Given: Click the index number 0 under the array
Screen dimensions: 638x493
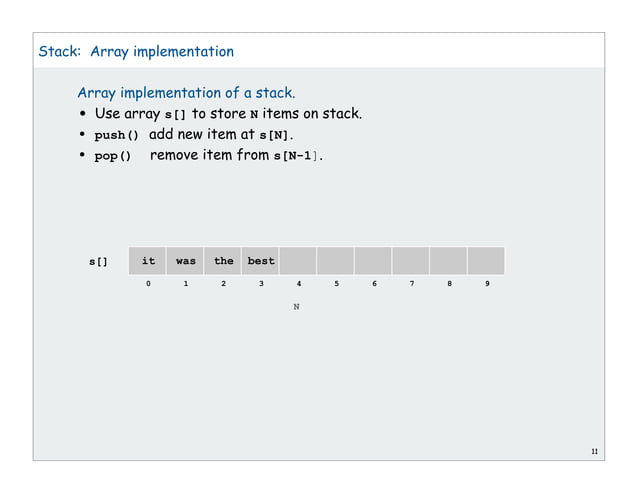Looking at the screenshot, I should click(148, 284).
